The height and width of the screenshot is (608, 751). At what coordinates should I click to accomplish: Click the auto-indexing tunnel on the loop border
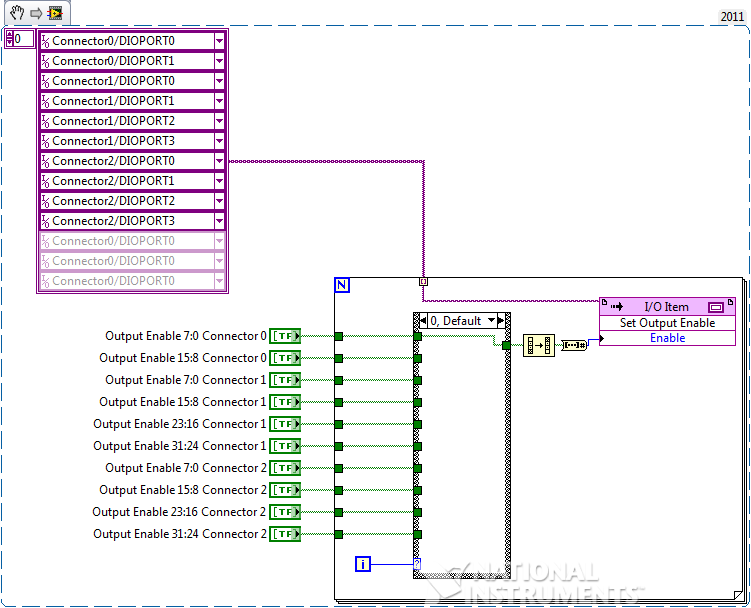pyautogui.click(x=423, y=282)
